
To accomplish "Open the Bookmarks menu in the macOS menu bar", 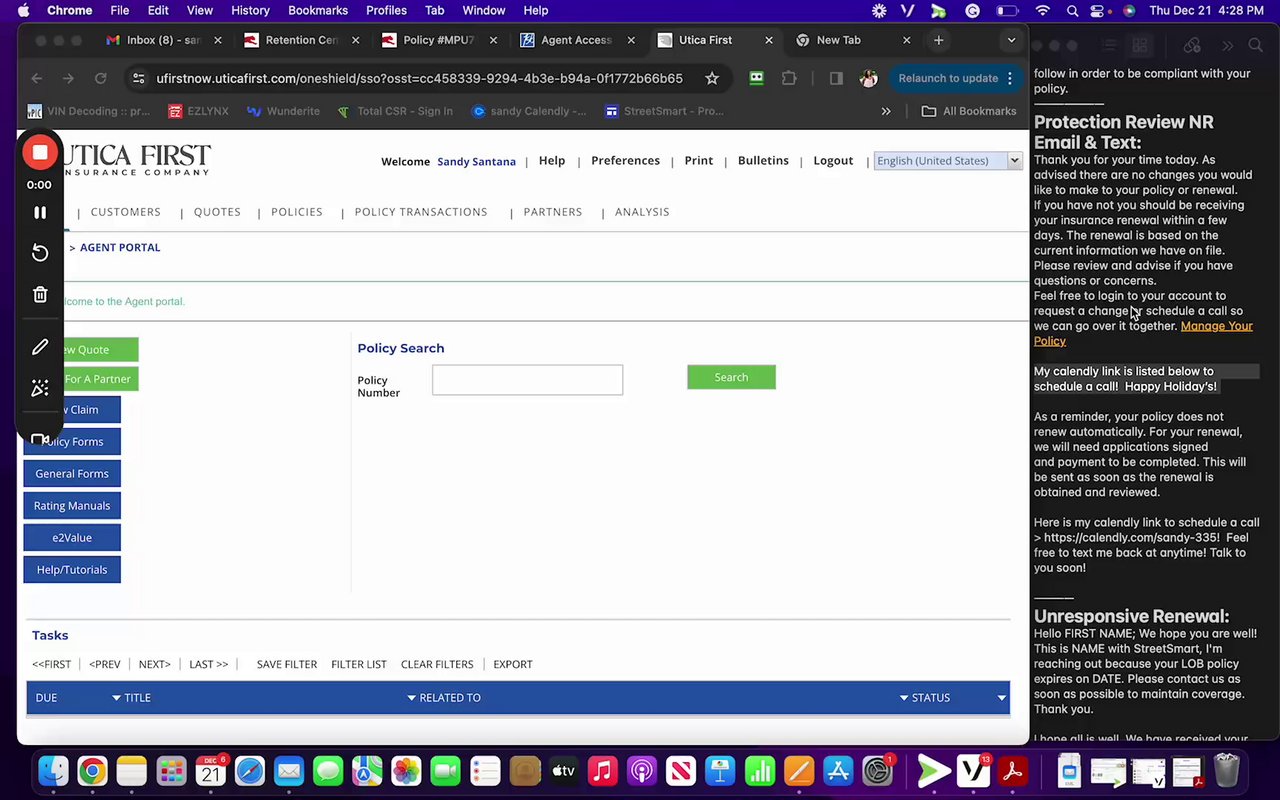I will (318, 10).
